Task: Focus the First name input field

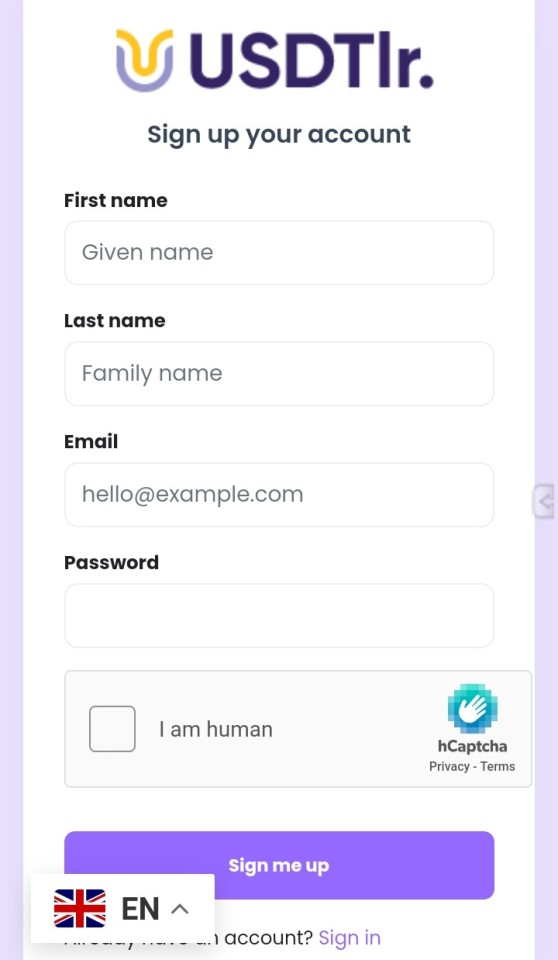Action: coord(279,253)
